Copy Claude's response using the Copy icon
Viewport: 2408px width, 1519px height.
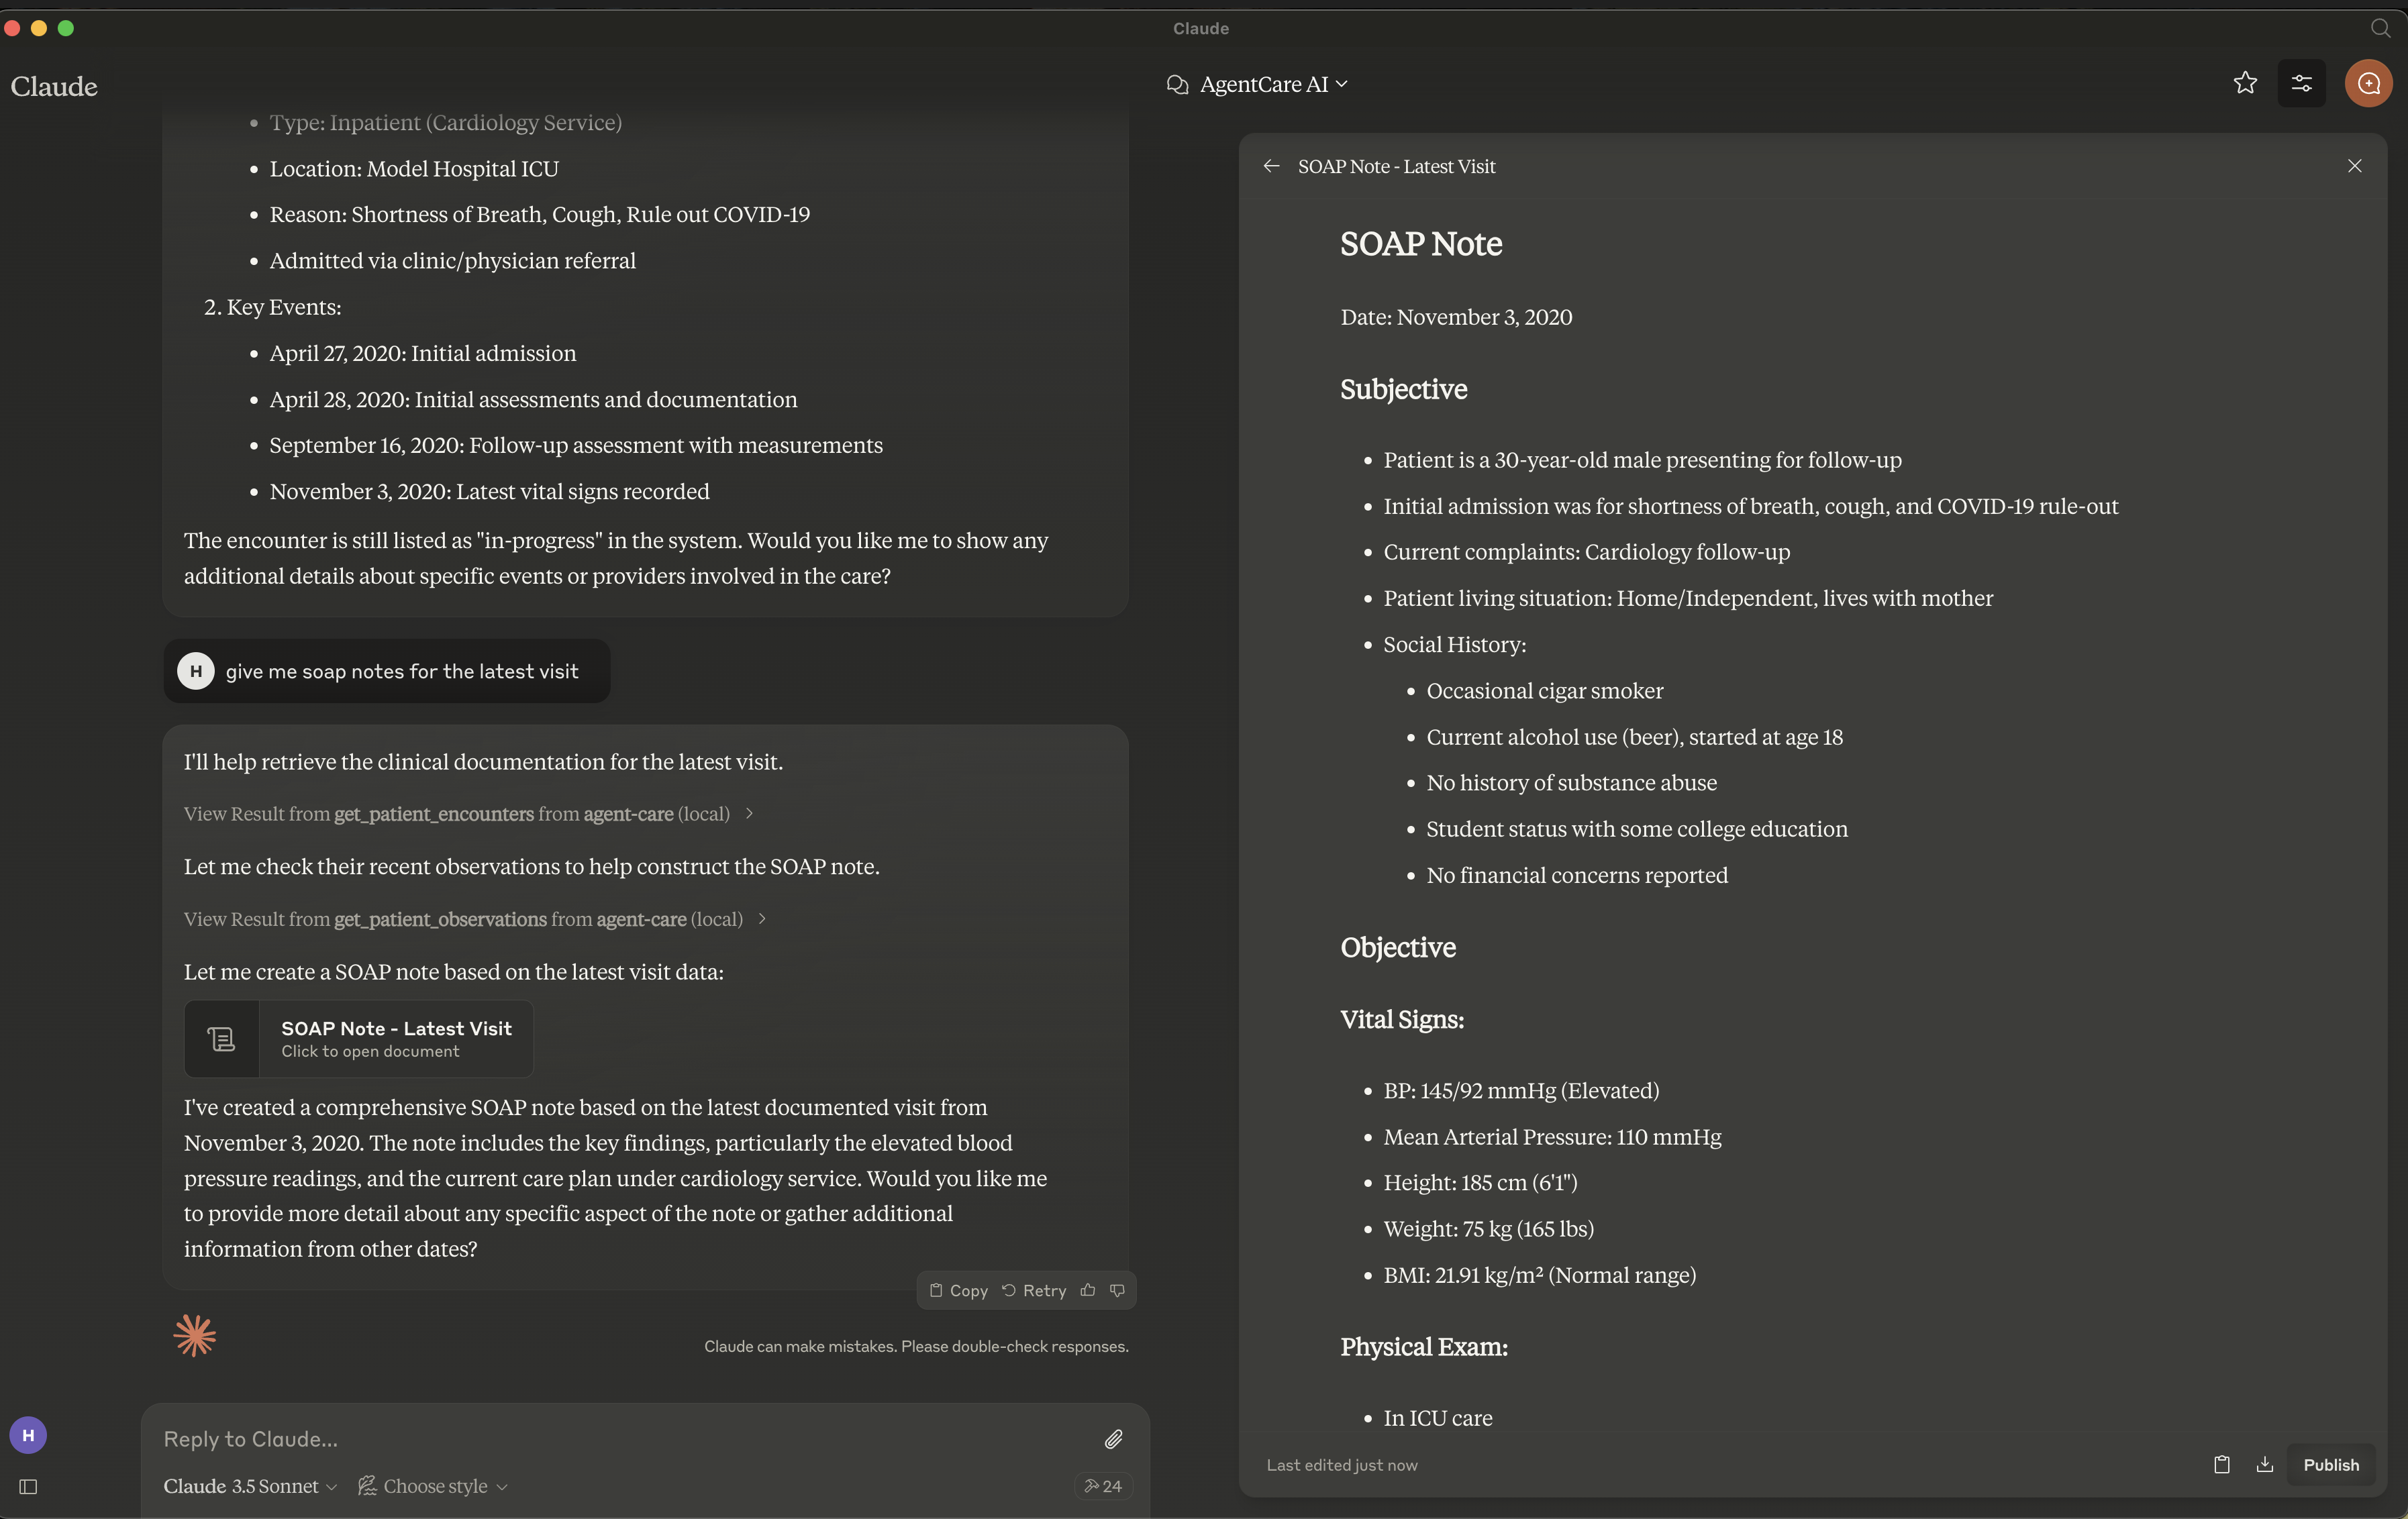(x=957, y=1290)
